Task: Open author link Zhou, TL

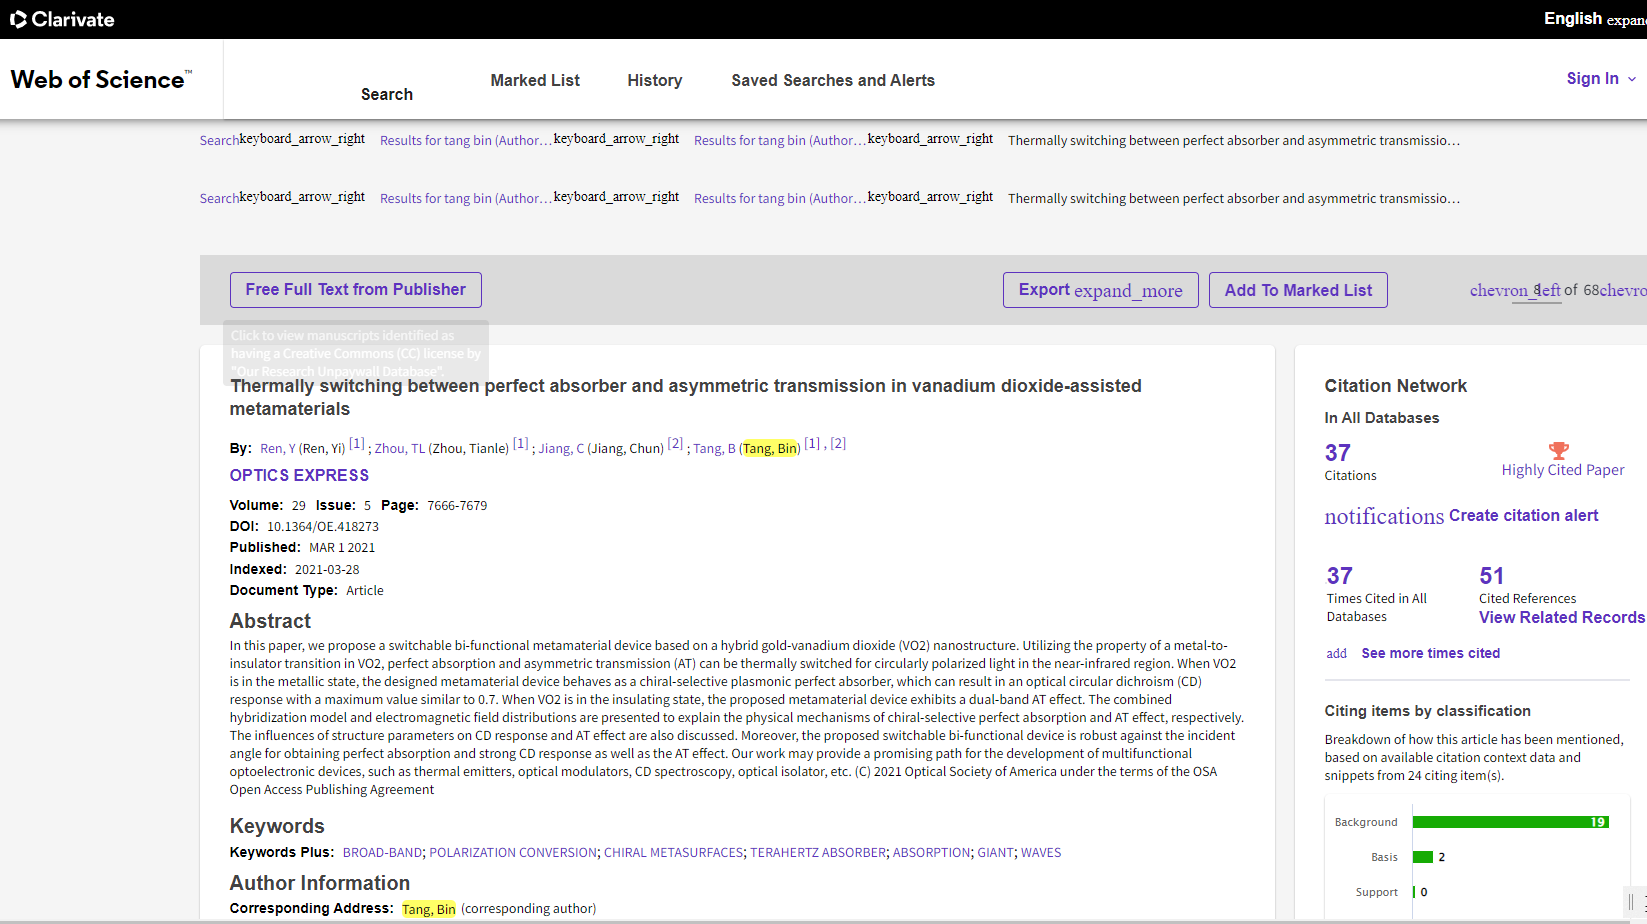Action: [400, 448]
